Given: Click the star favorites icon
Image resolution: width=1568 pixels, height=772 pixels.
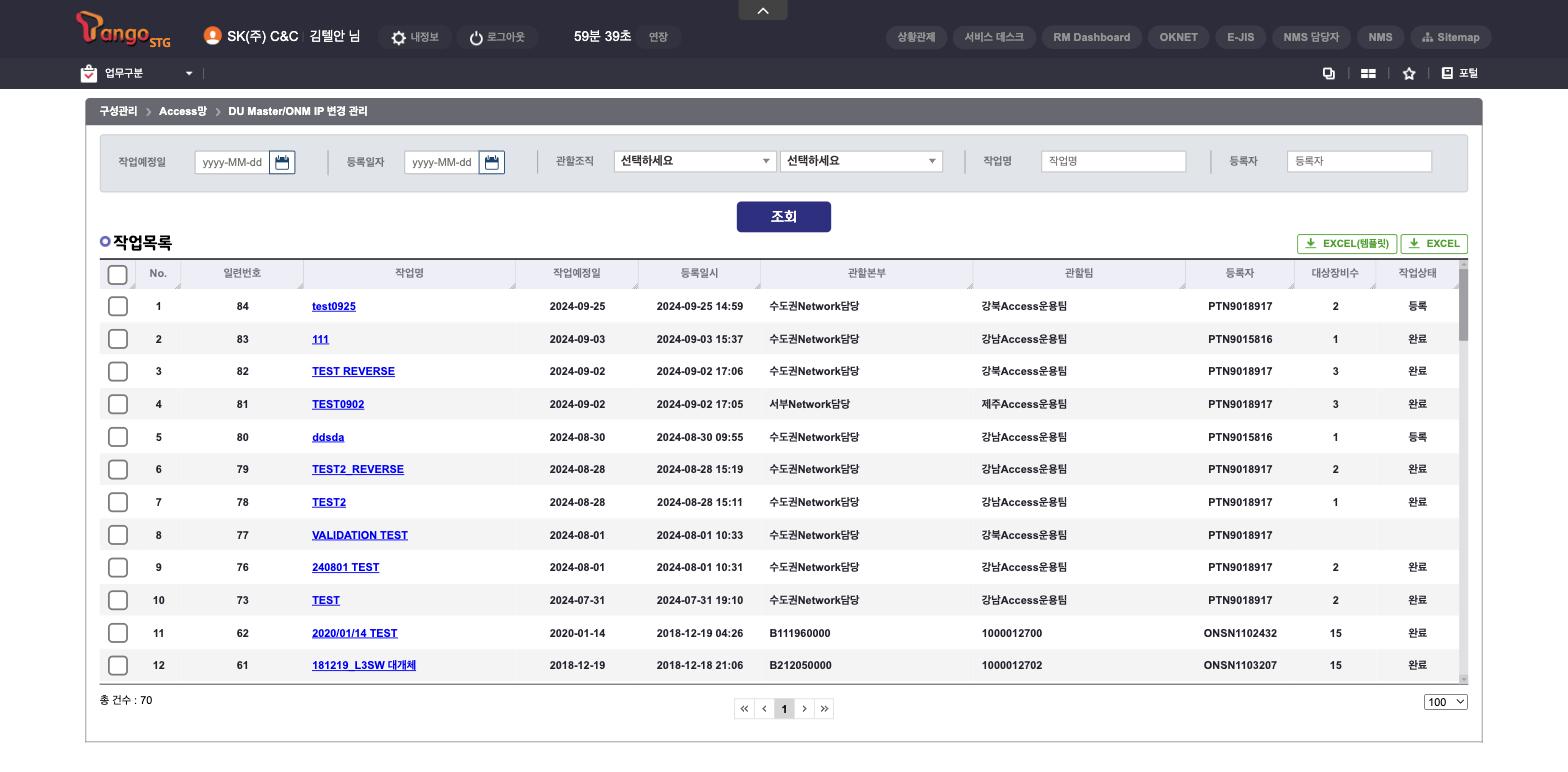Looking at the screenshot, I should point(1409,73).
